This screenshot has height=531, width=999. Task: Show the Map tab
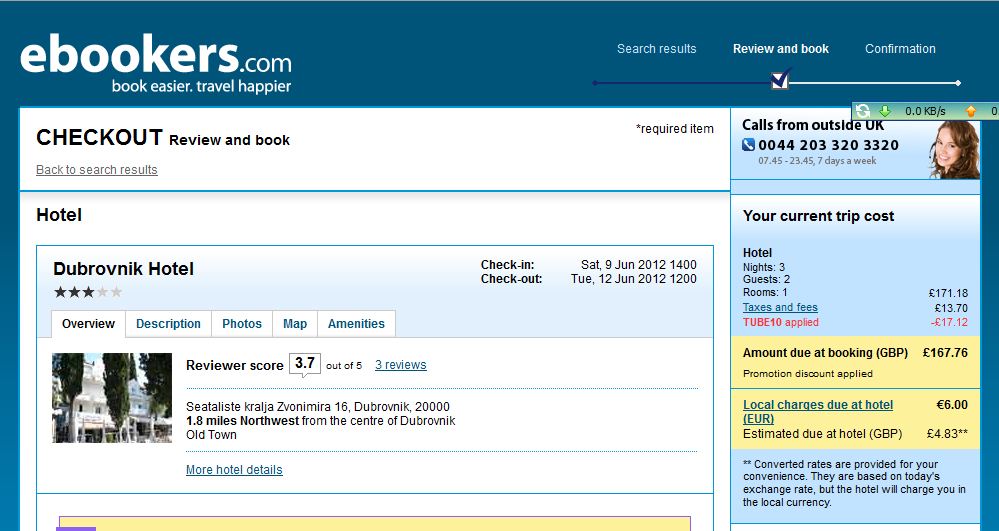[x=295, y=324]
